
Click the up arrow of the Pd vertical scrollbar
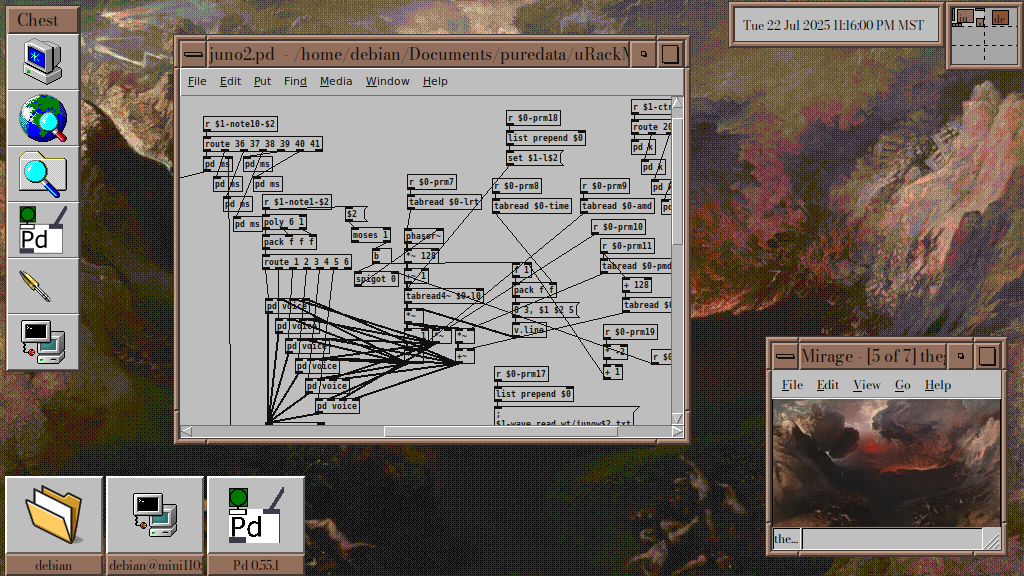point(677,103)
